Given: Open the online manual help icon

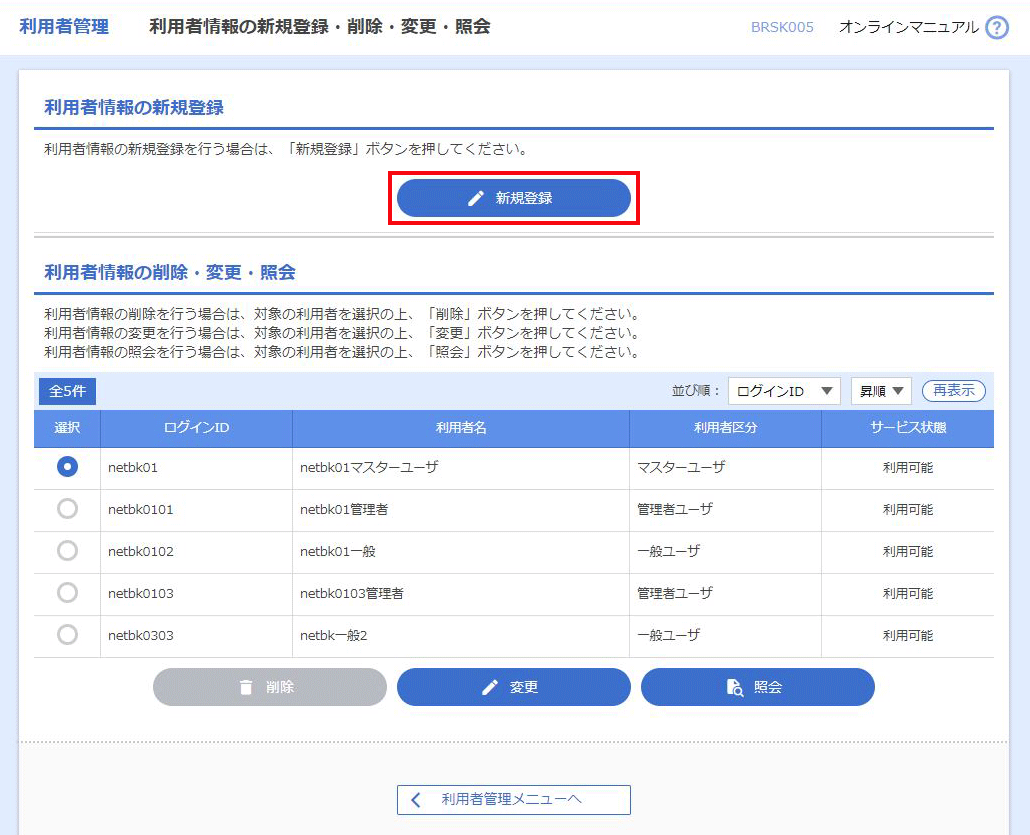Looking at the screenshot, I should point(997,28).
